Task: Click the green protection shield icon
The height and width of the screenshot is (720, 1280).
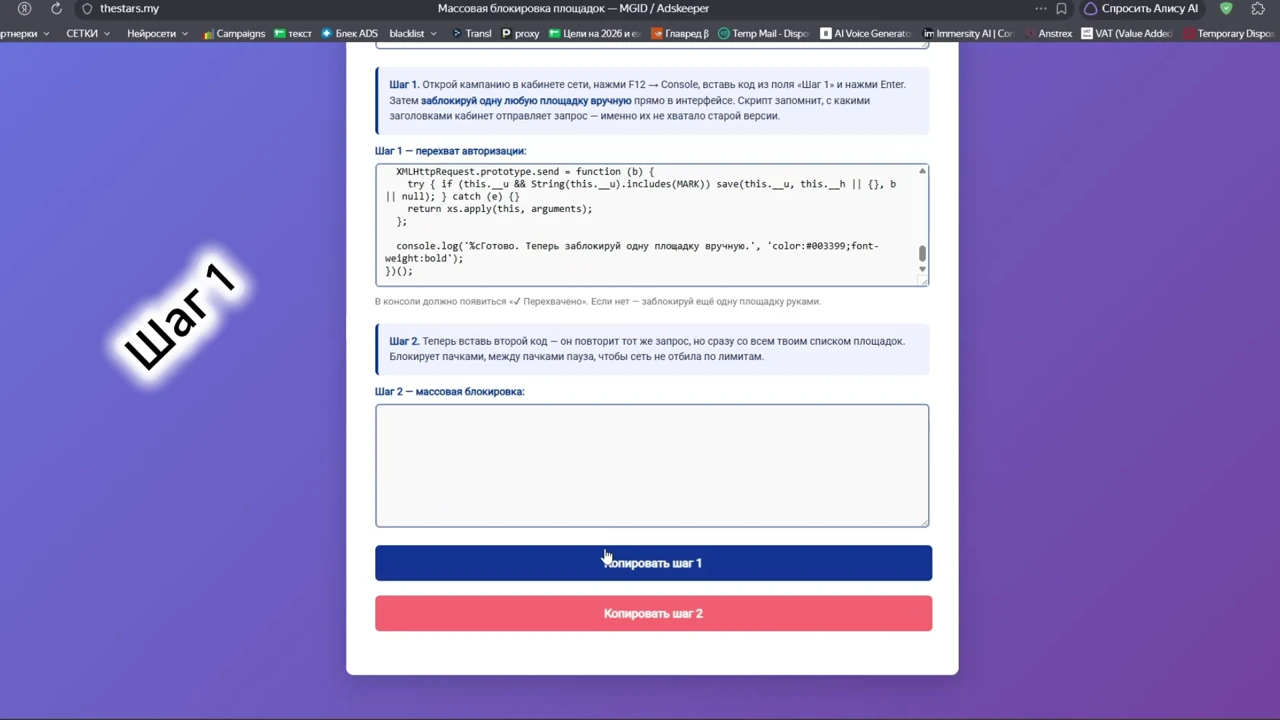Action: click(1226, 9)
